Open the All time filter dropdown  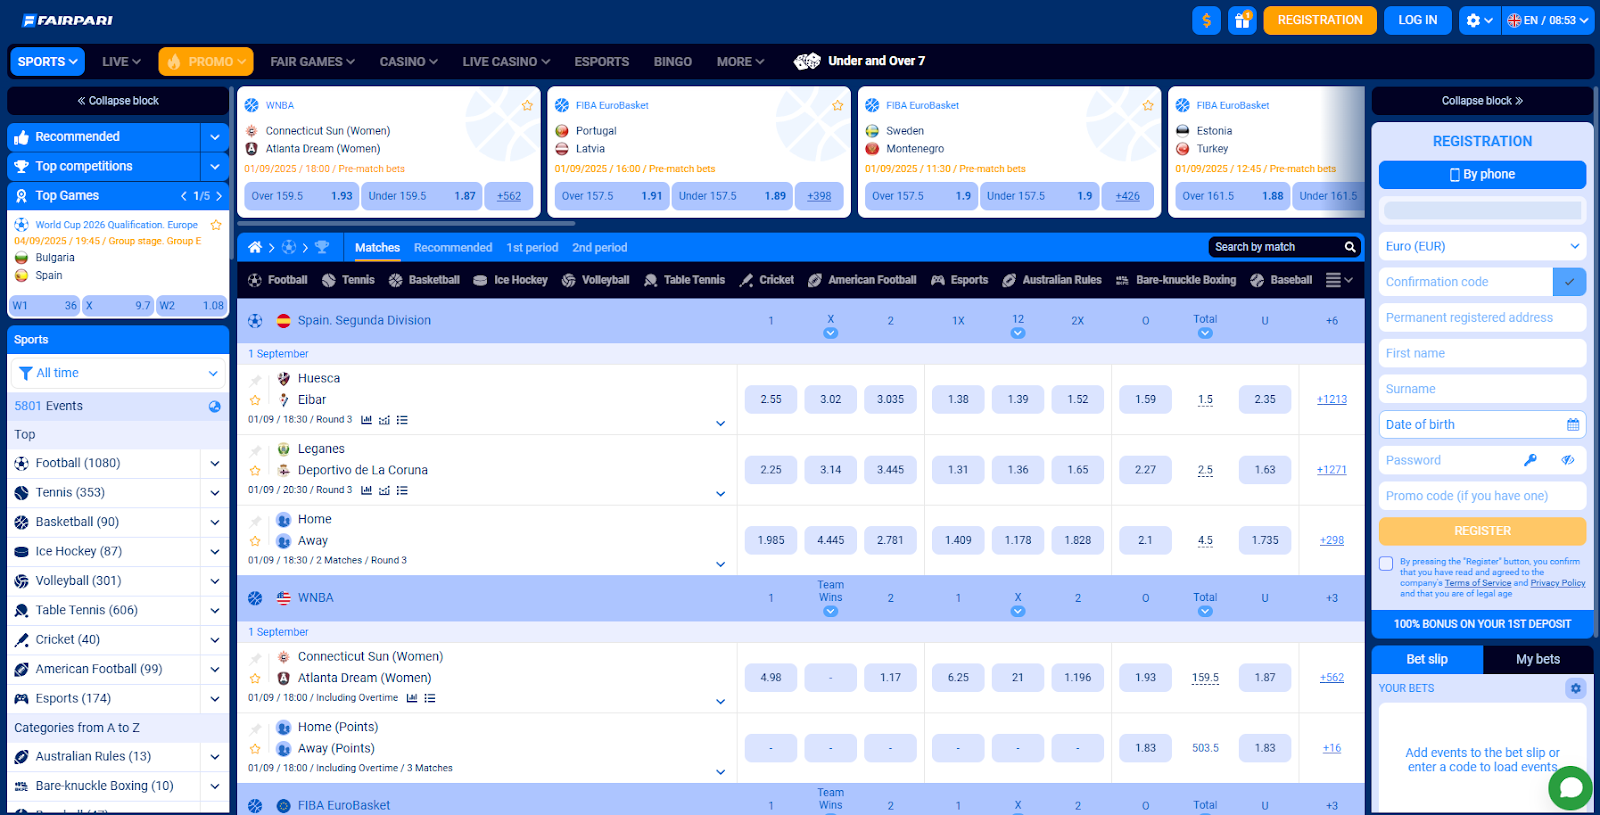(118, 373)
